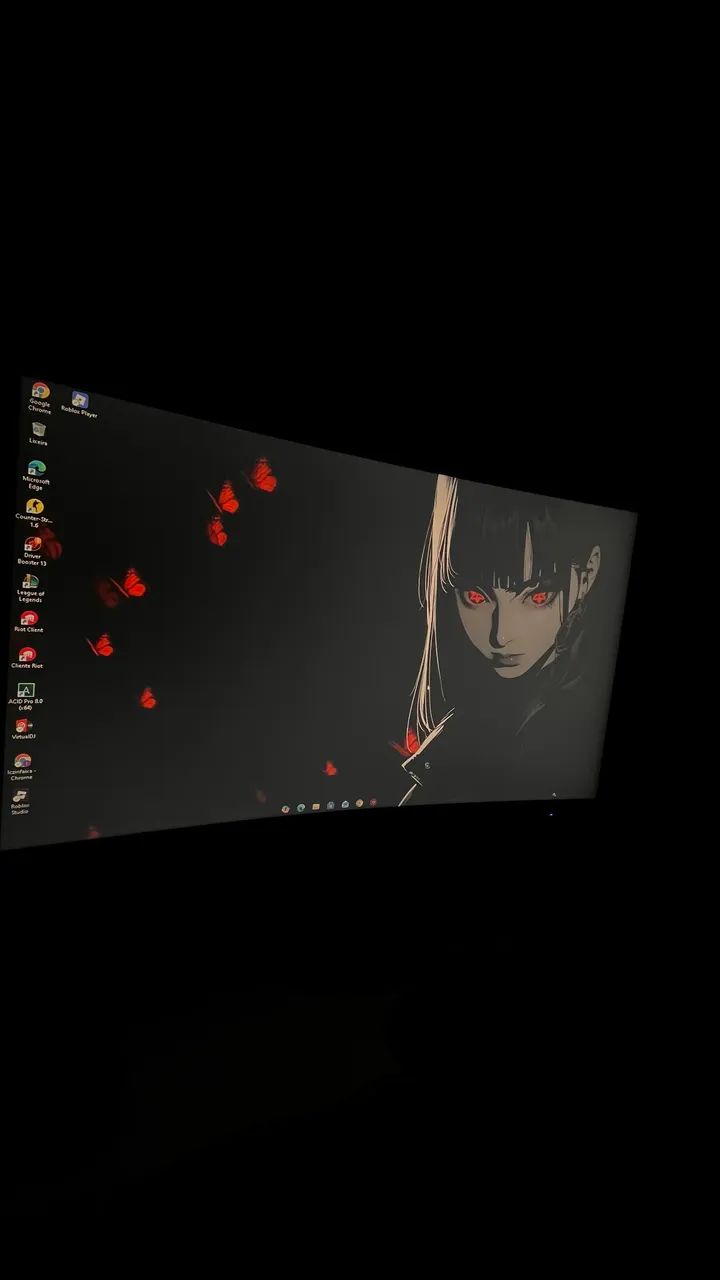Launch the Counter-Strike 1.6 shortcut

34,513
